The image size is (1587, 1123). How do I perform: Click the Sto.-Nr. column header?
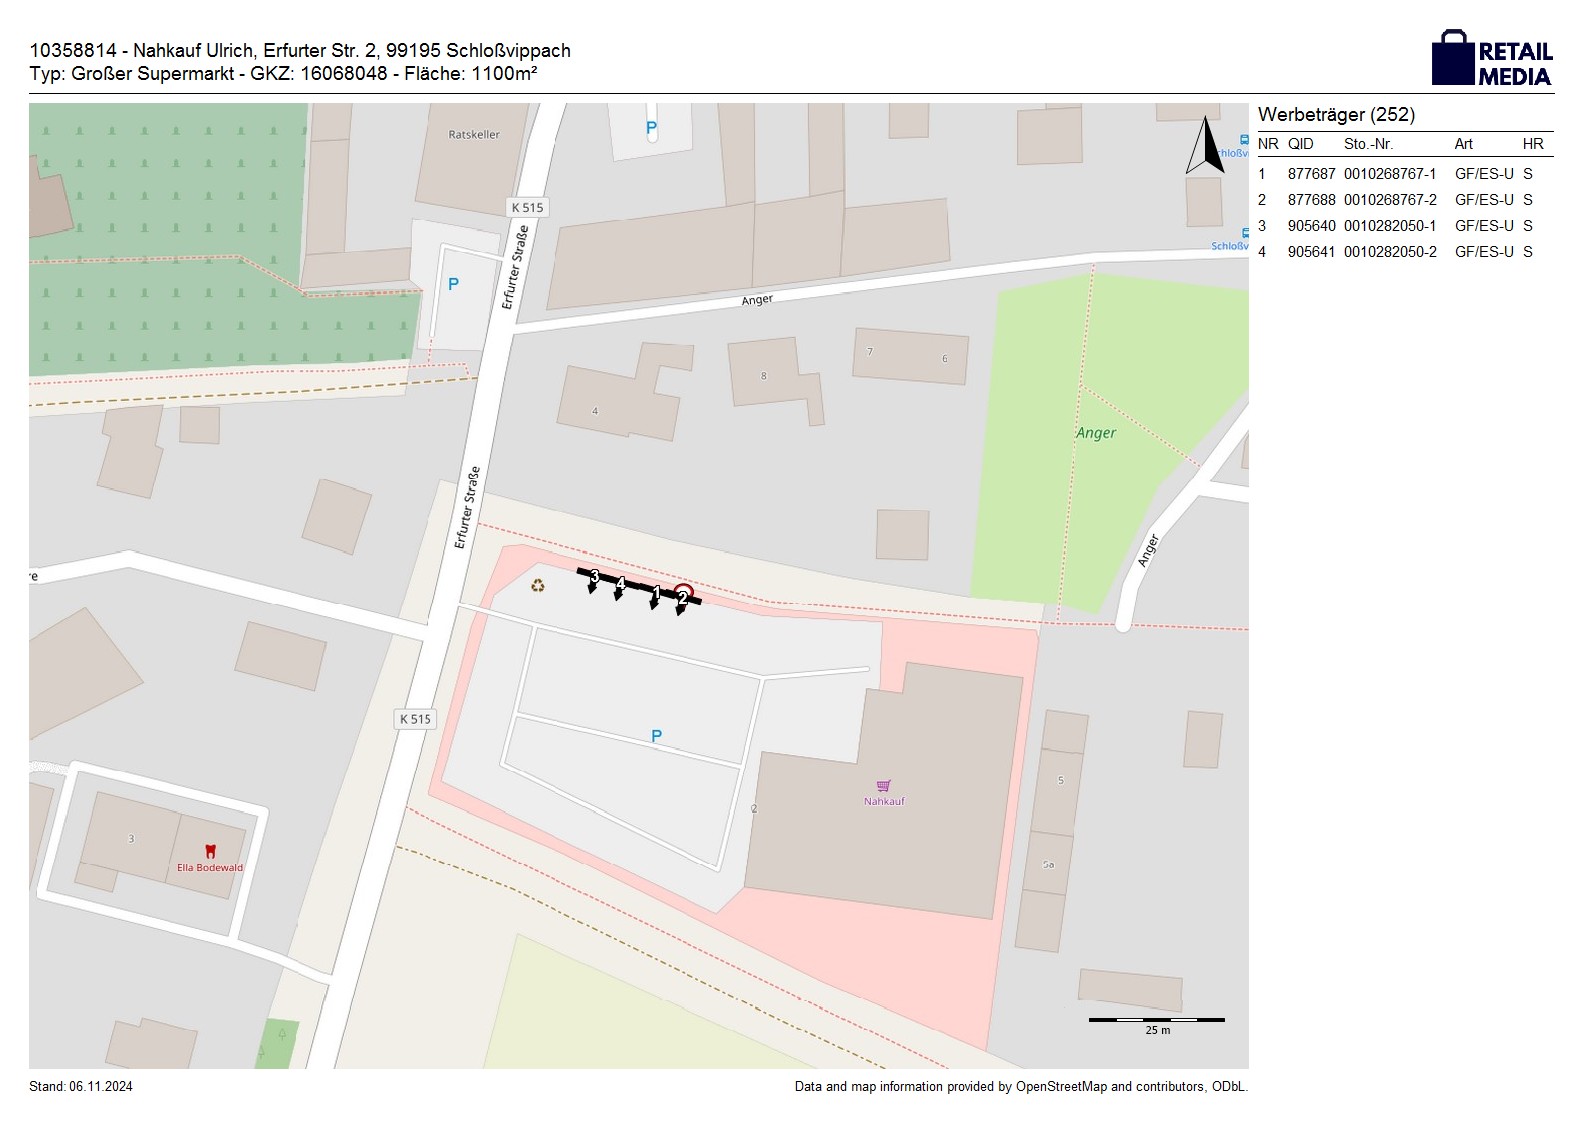tap(1368, 144)
